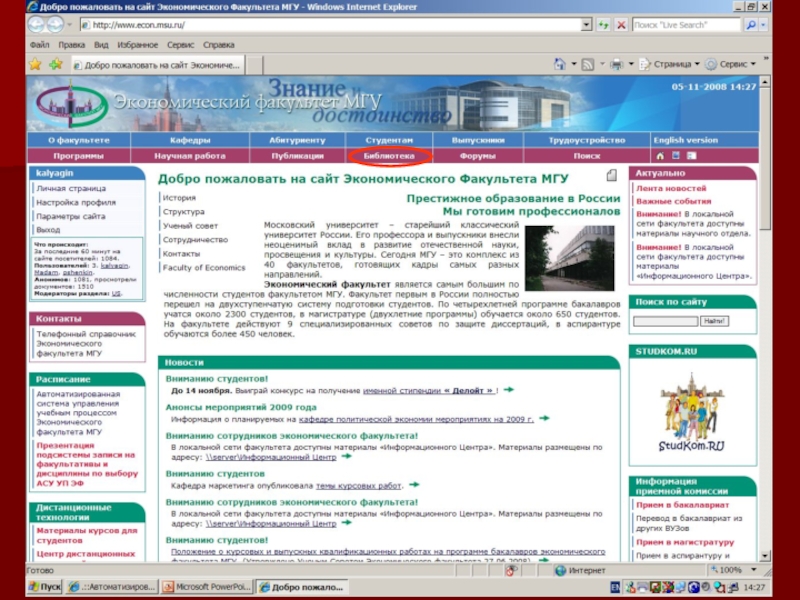Open the Студентам site menu item

click(389, 140)
